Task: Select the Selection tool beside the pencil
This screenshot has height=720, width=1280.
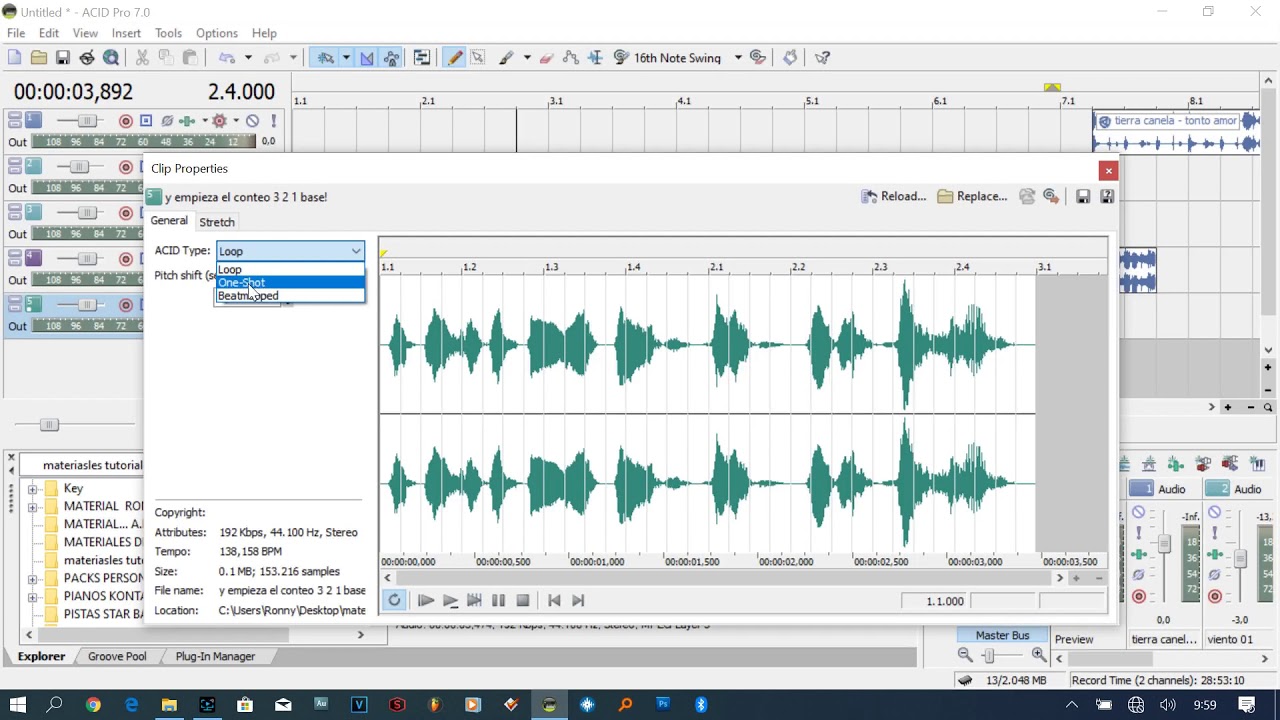Action: tap(478, 58)
